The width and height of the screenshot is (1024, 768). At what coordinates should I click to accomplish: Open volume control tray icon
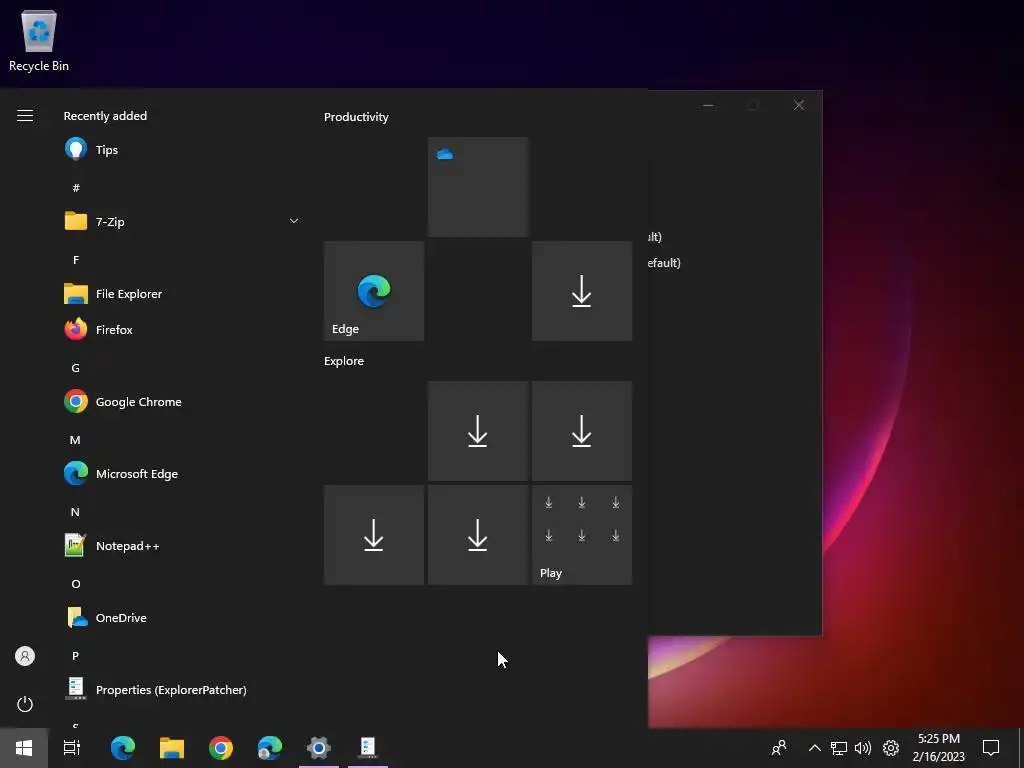(863, 748)
